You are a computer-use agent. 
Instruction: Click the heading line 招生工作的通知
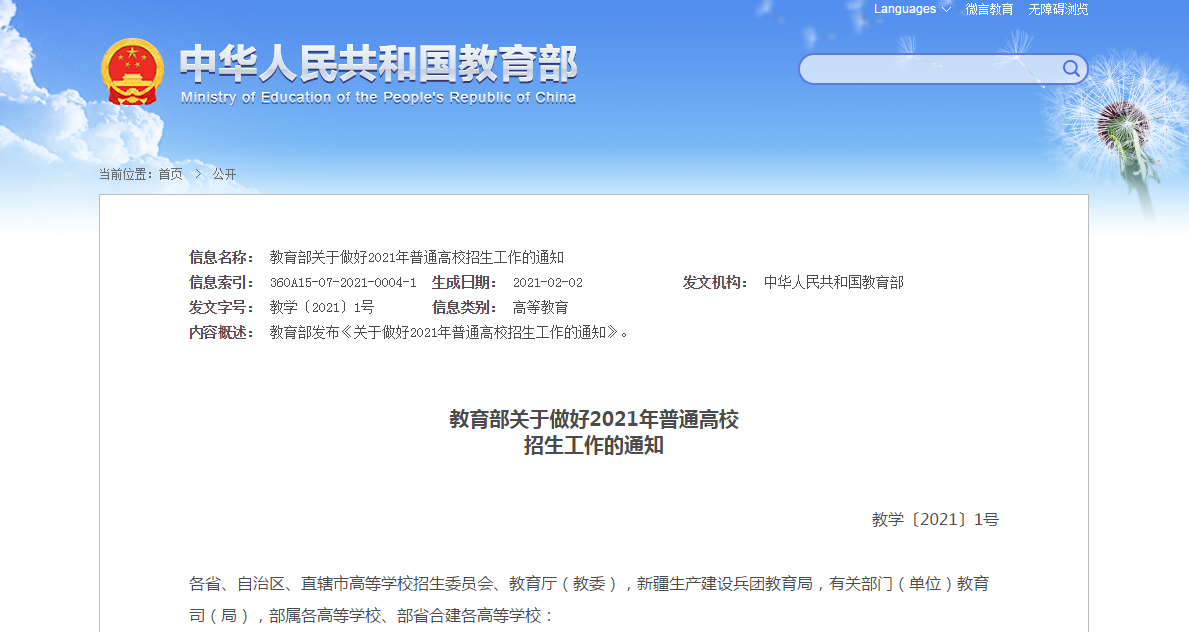coord(594,445)
